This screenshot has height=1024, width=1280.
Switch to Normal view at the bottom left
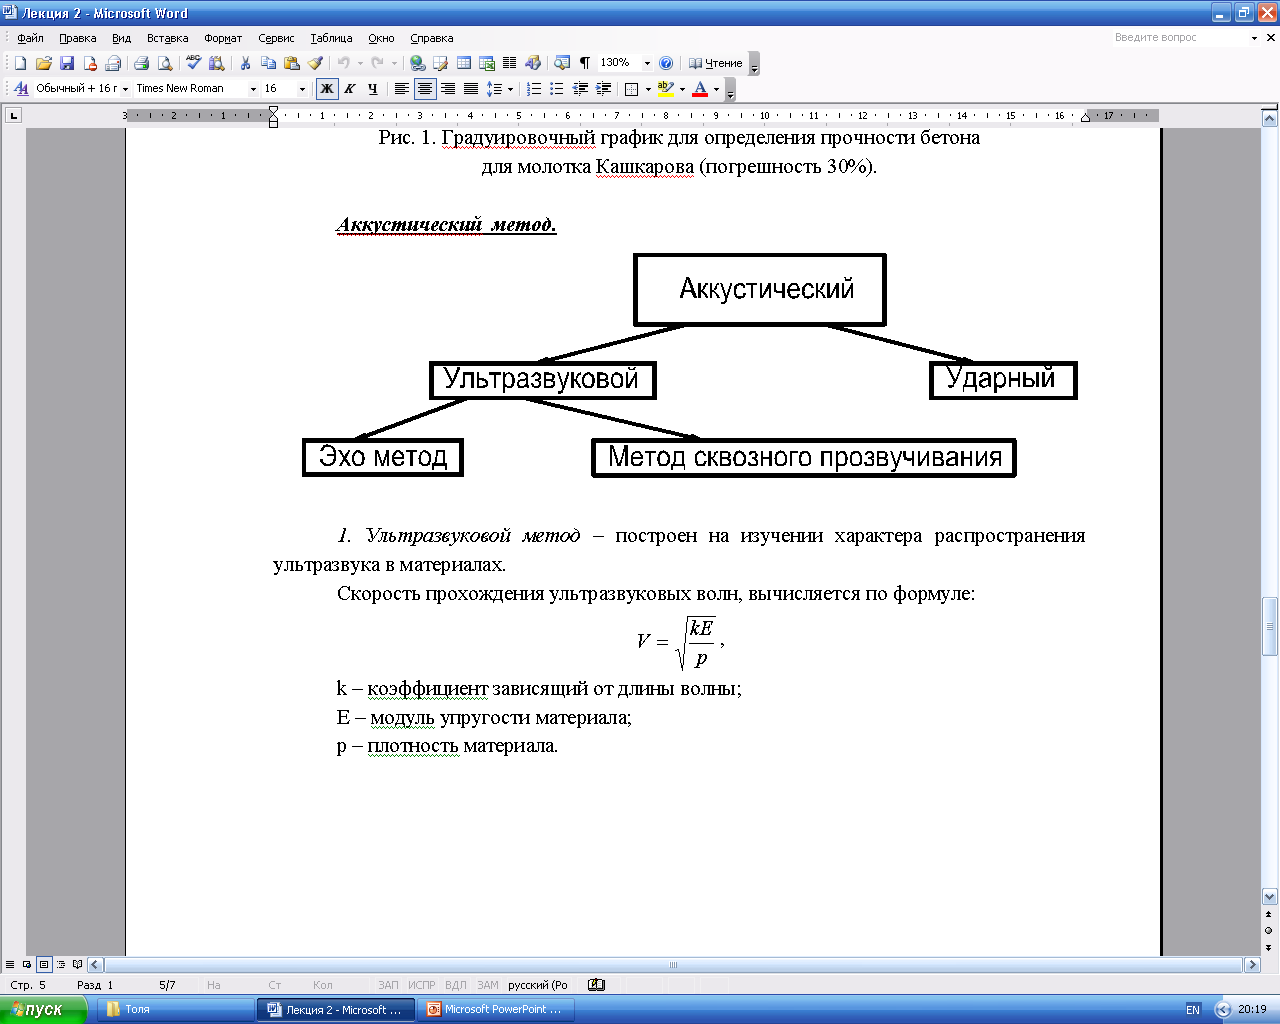10,965
